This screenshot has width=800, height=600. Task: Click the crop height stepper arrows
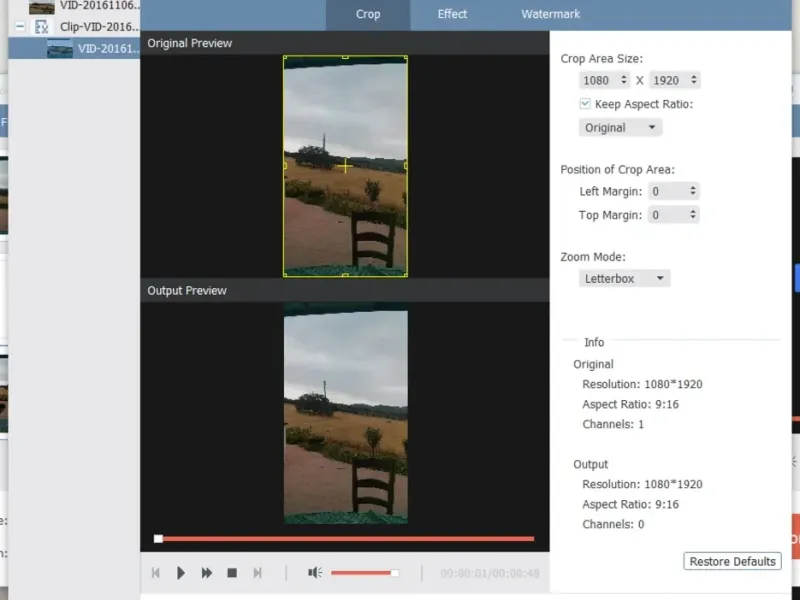(693, 80)
